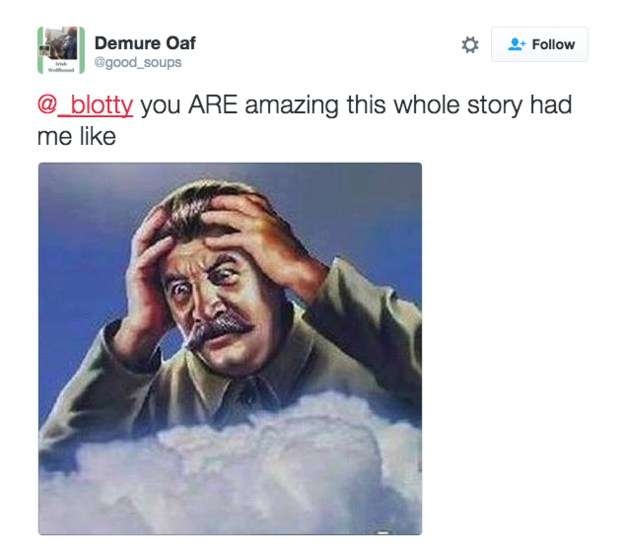
Task: Expand the attached painting image
Action: [230, 348]
